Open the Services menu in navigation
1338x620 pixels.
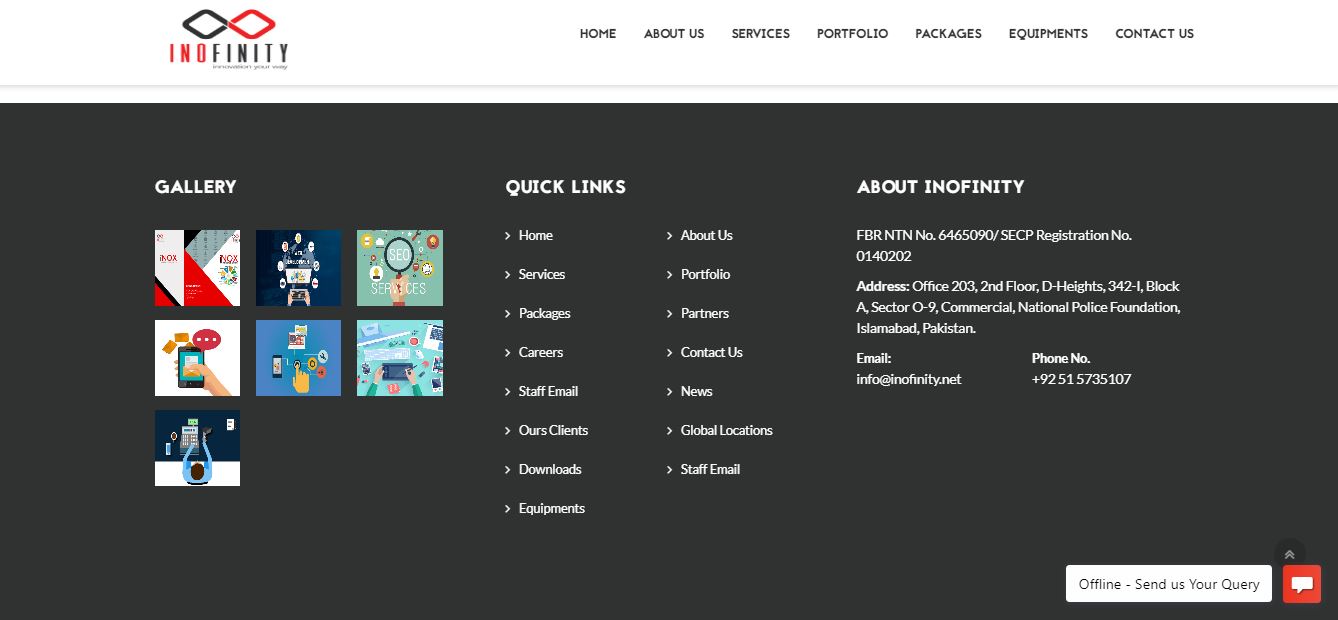click(x=760, y=34)
